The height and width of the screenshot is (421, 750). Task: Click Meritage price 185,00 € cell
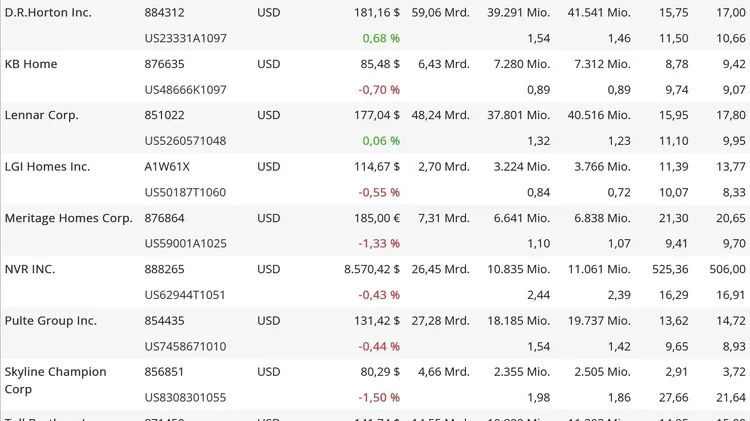pyautogui.click(x=377, y=218)
